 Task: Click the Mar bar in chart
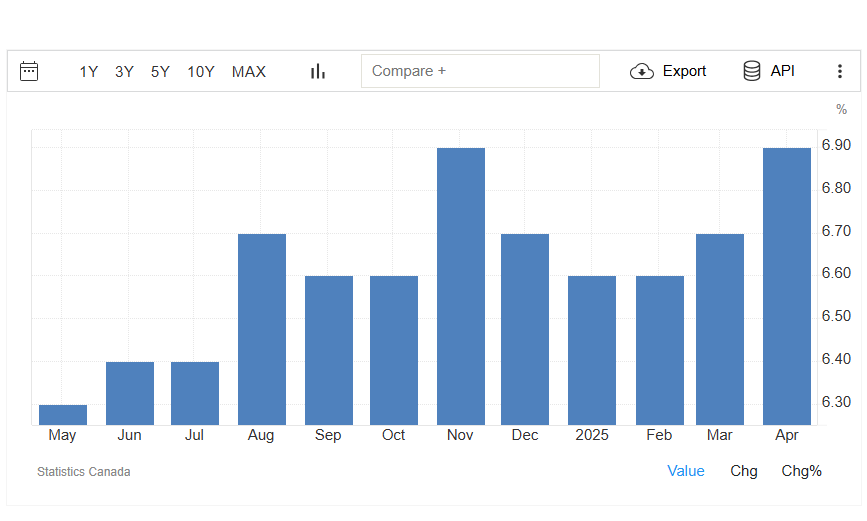tap(720, 329)
